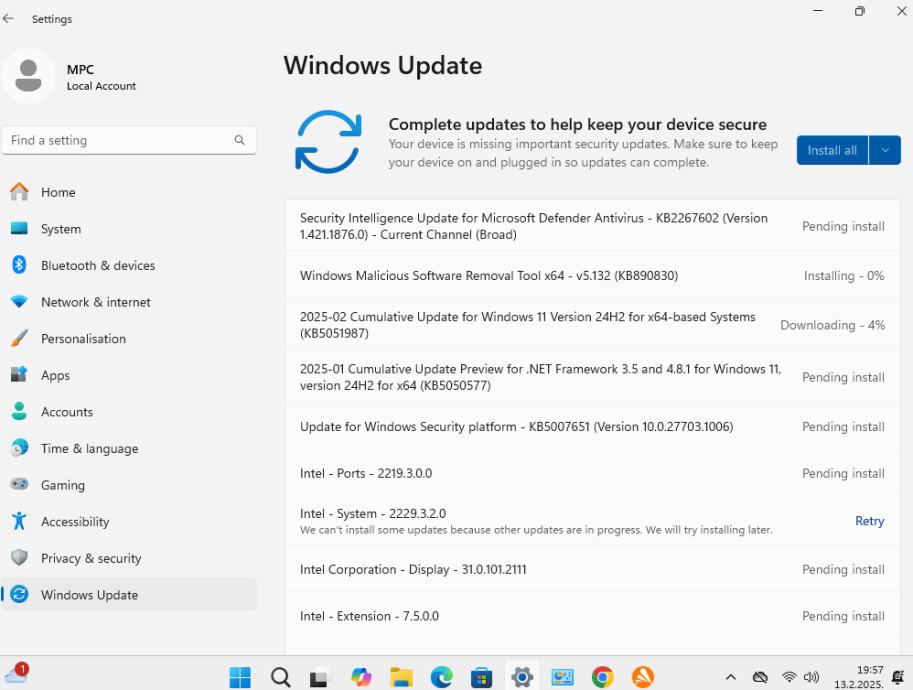This screenshot has width=913, height=690.
Task: Open the wifi network flyout in the tray
Action: (789, 677)
